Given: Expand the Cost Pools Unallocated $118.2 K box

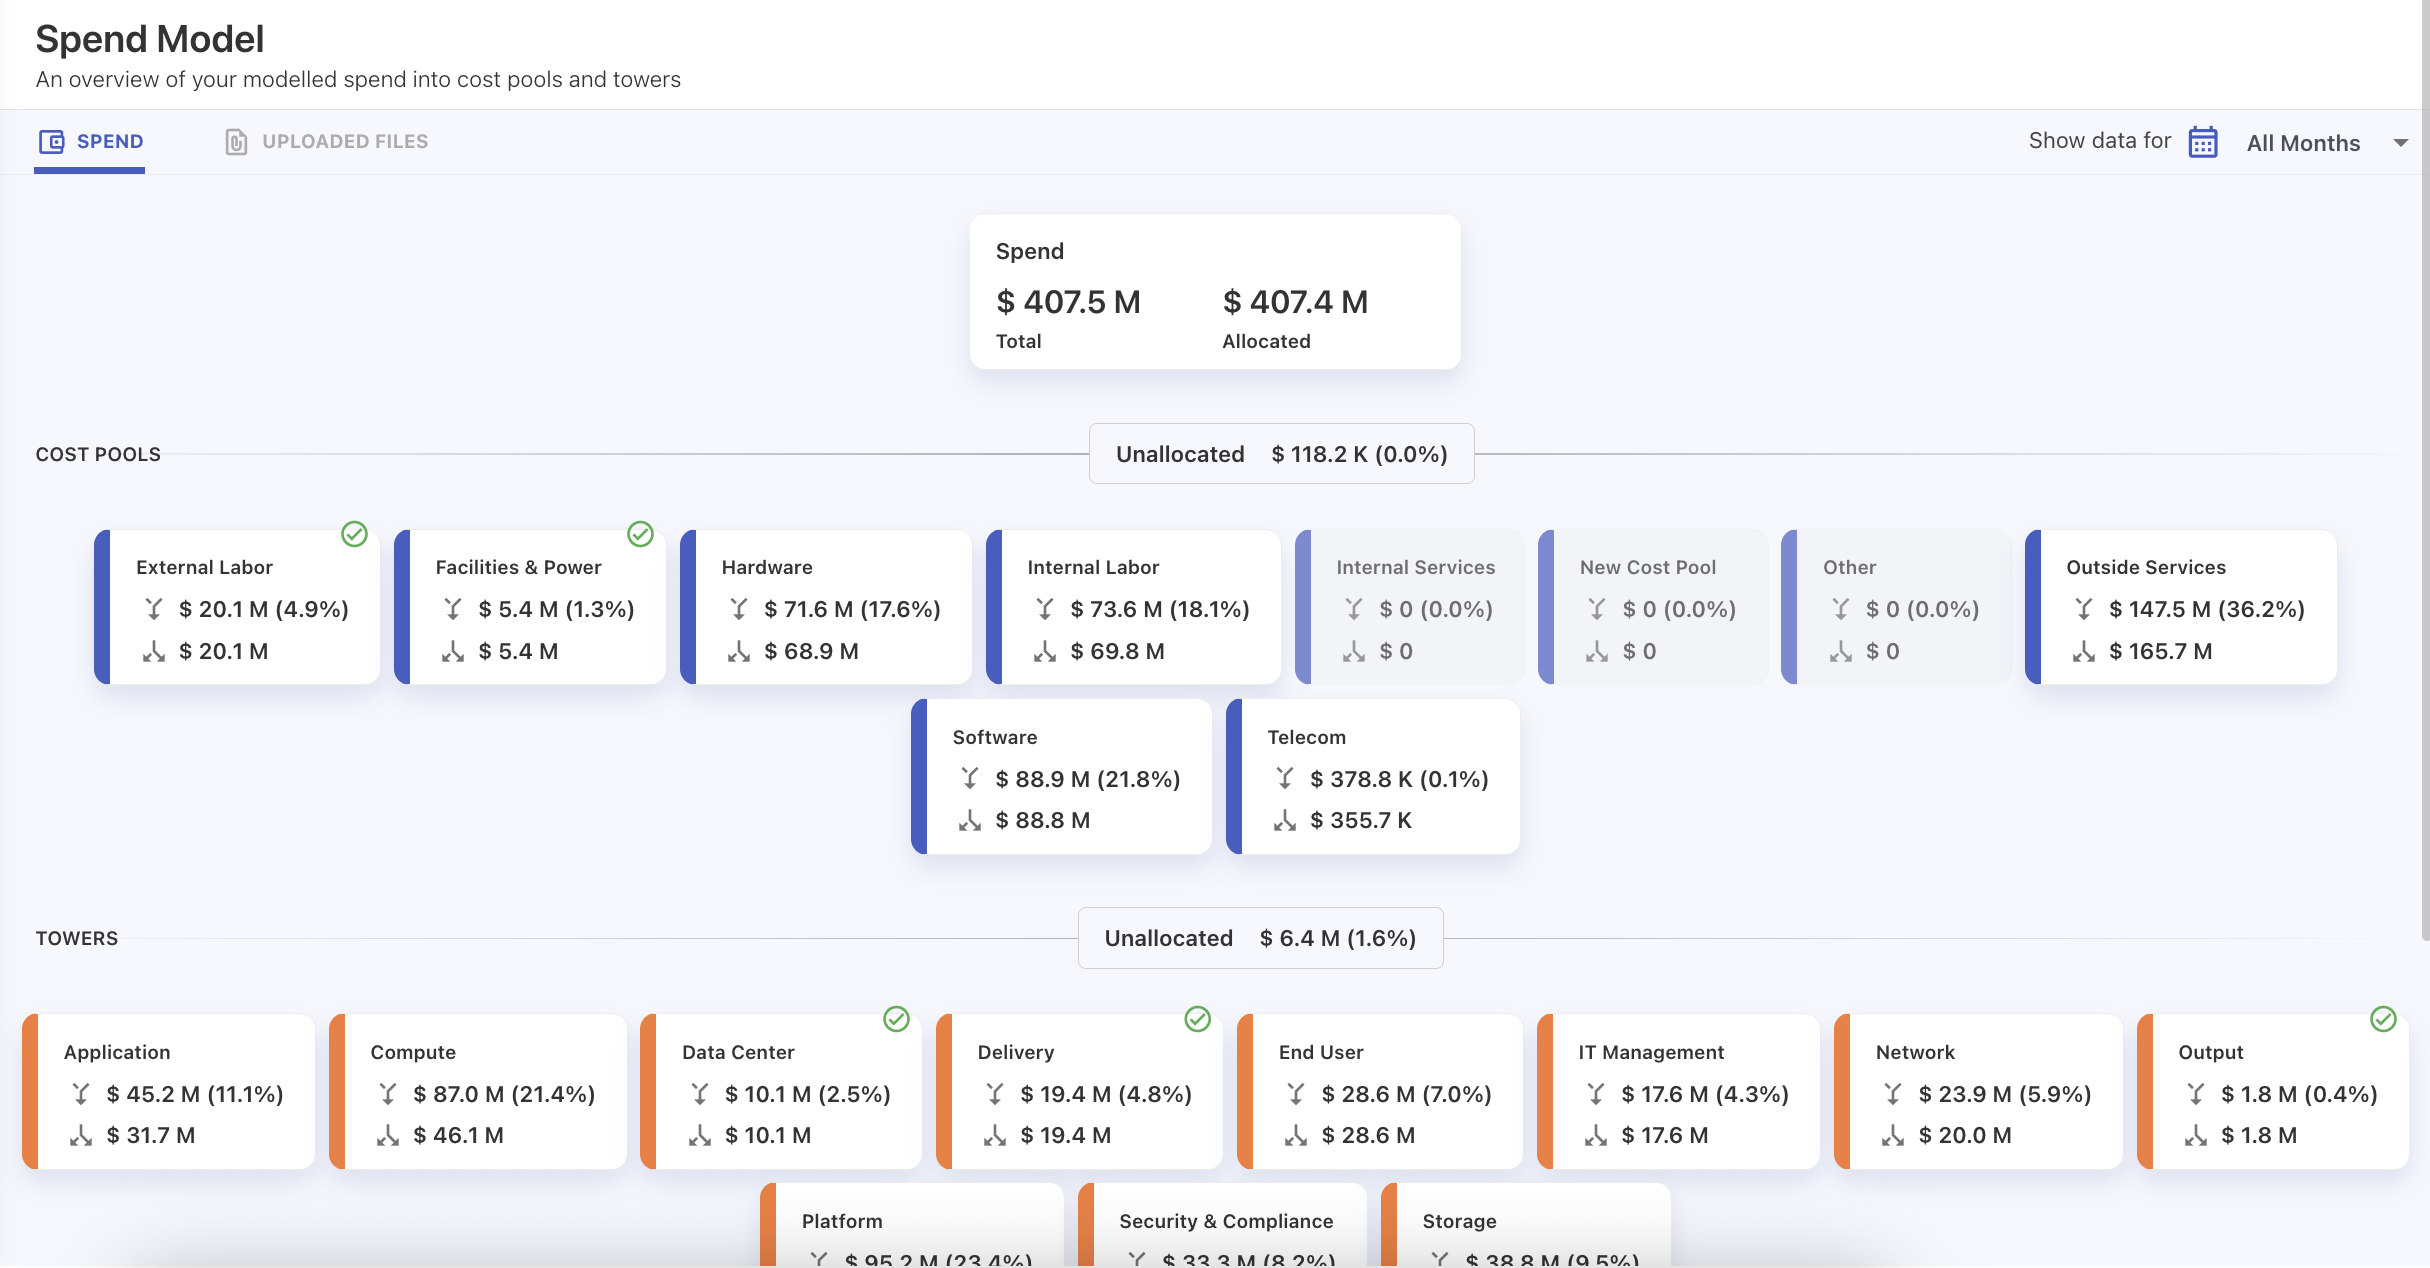Looking at the screenshot, I should click(1281, 454).
